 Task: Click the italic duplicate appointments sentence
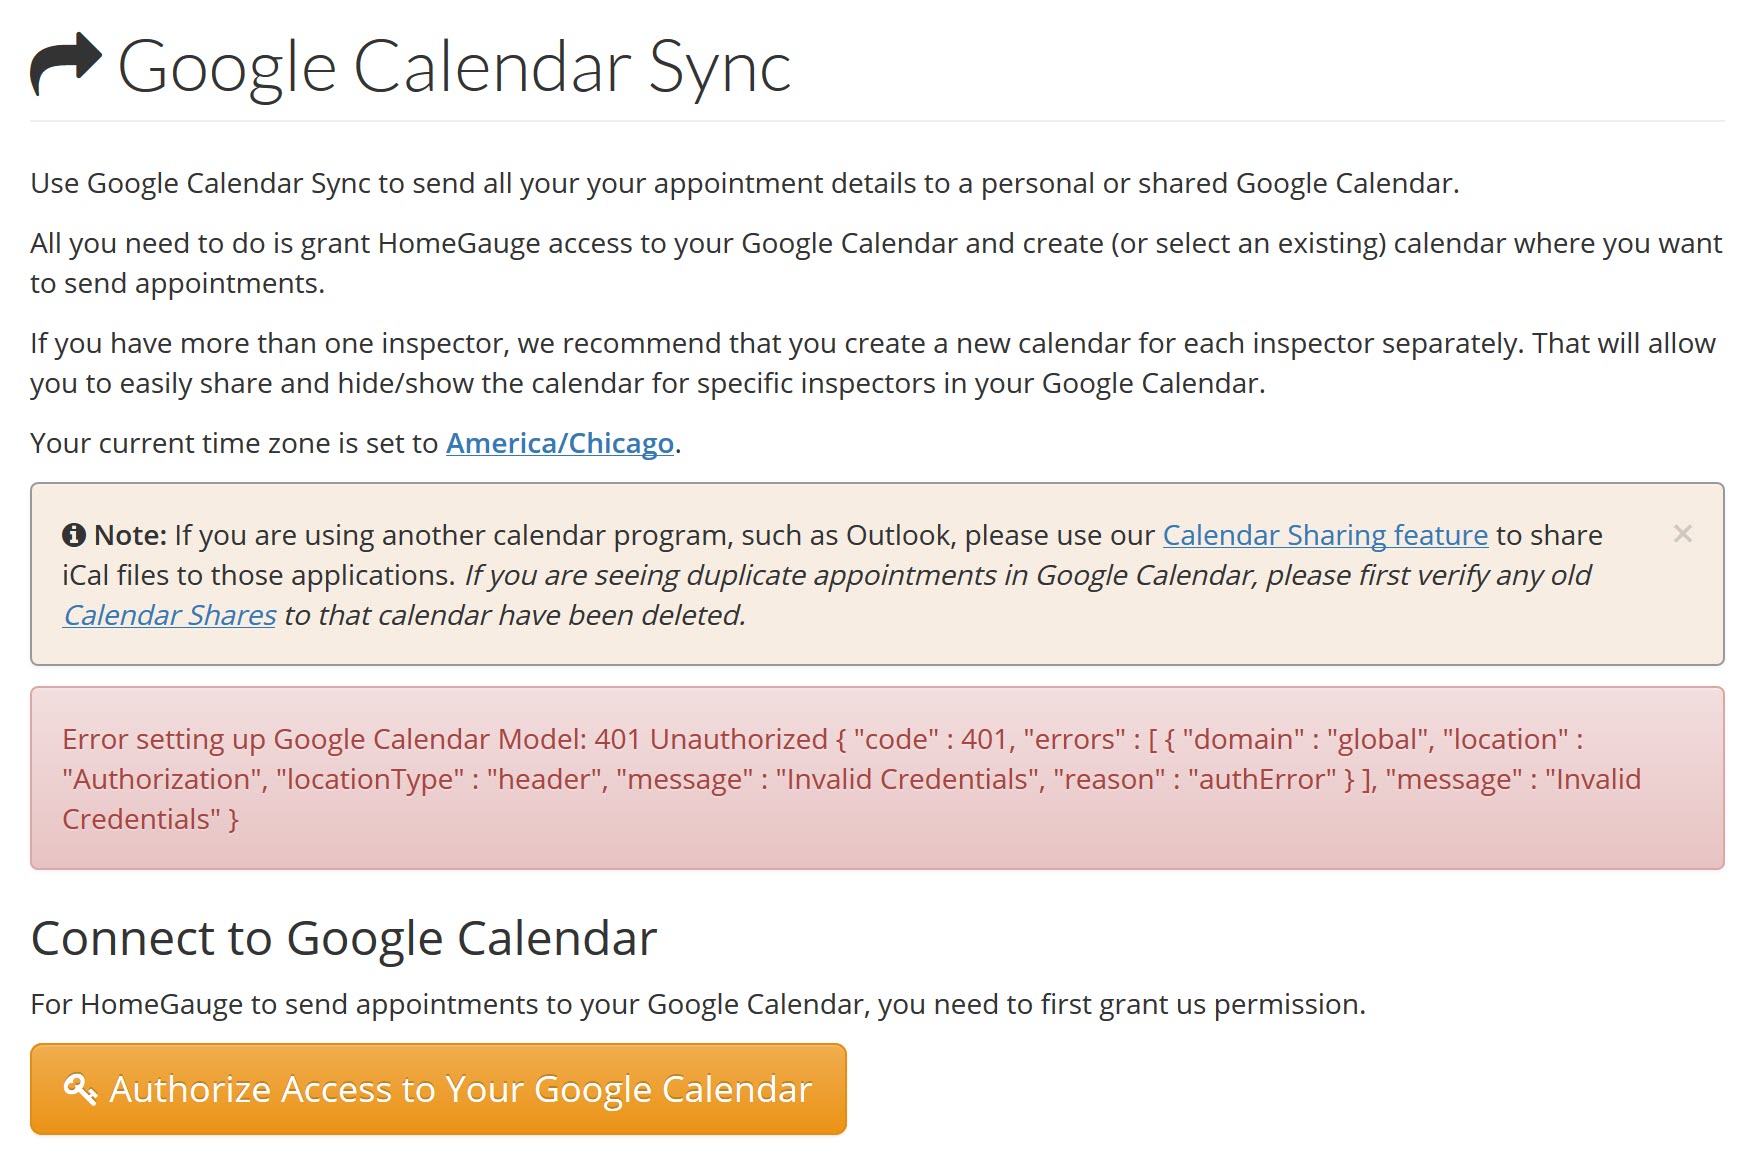pos(1027,575)
